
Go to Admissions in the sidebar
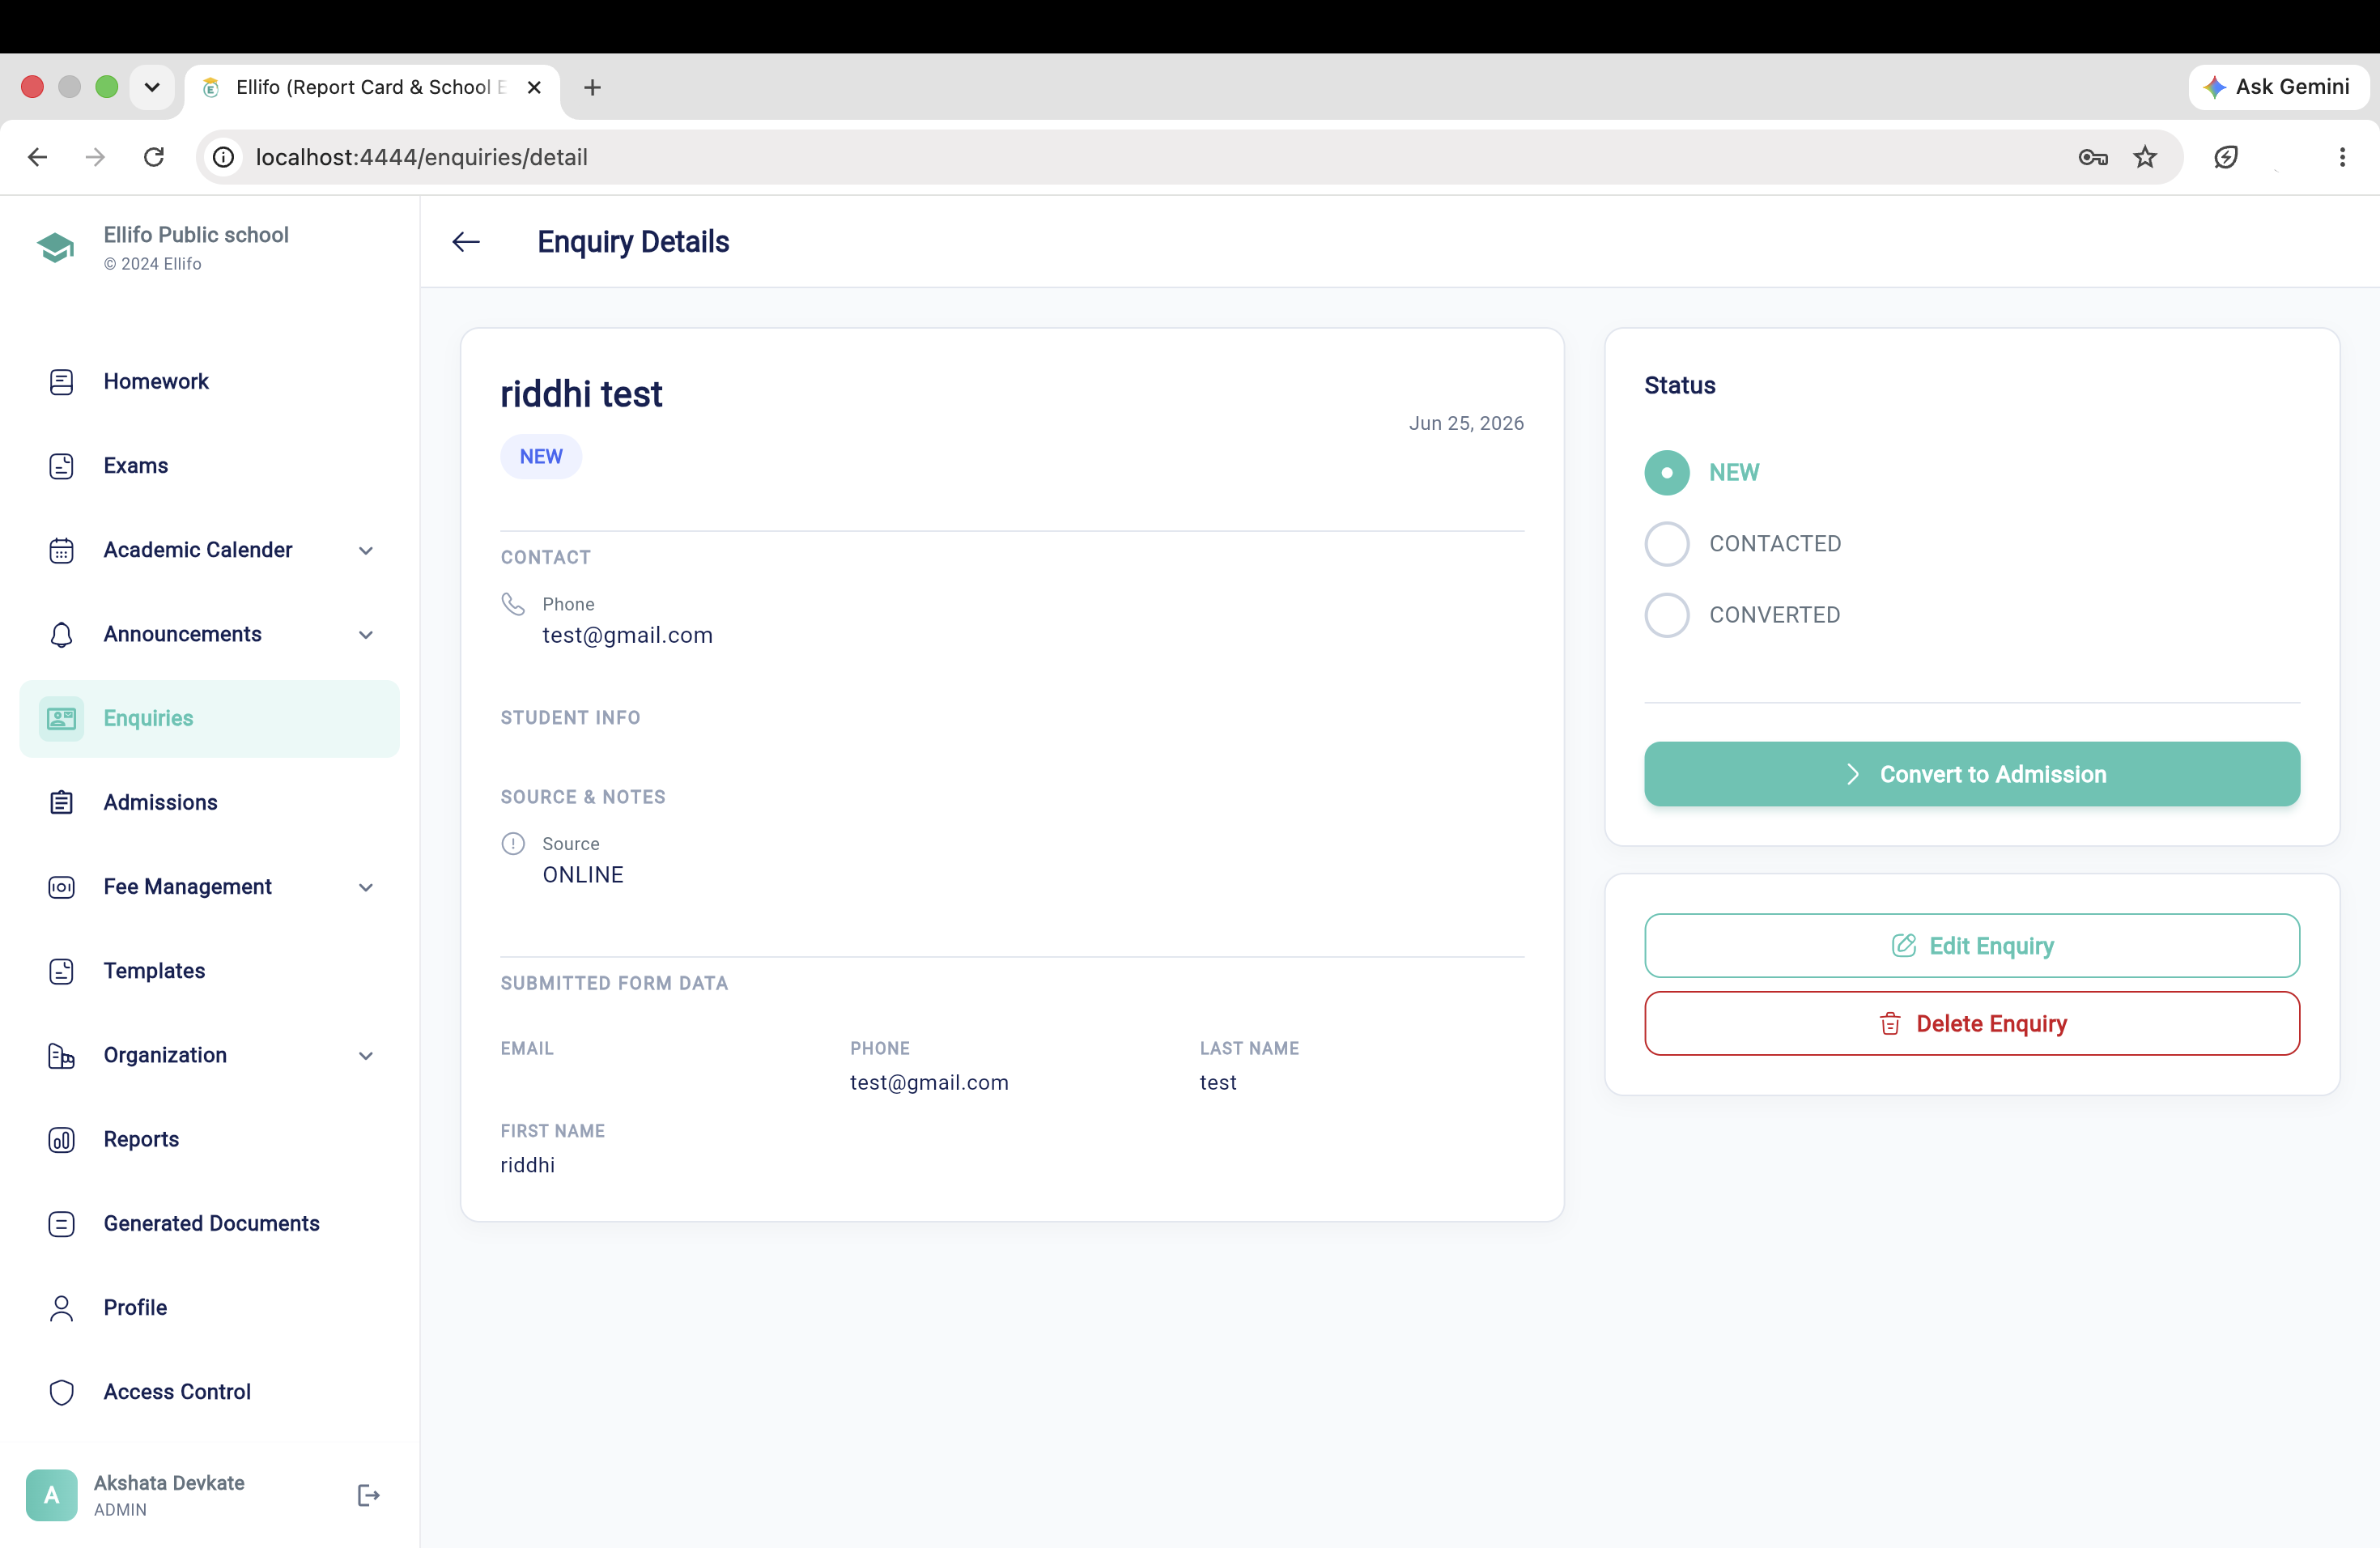209,802
